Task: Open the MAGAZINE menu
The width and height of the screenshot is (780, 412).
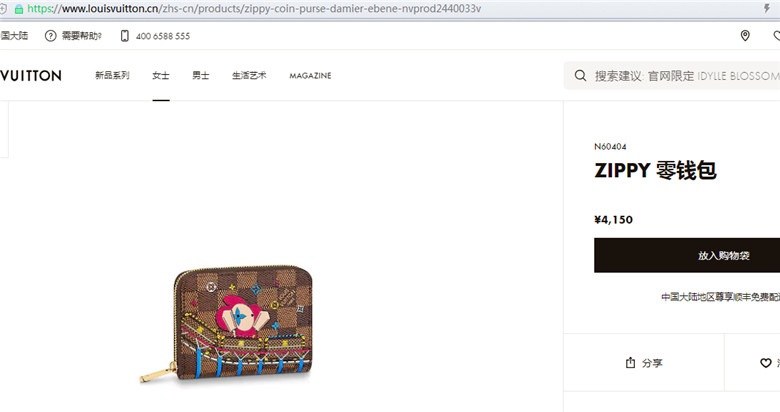Action: point(310,76)
